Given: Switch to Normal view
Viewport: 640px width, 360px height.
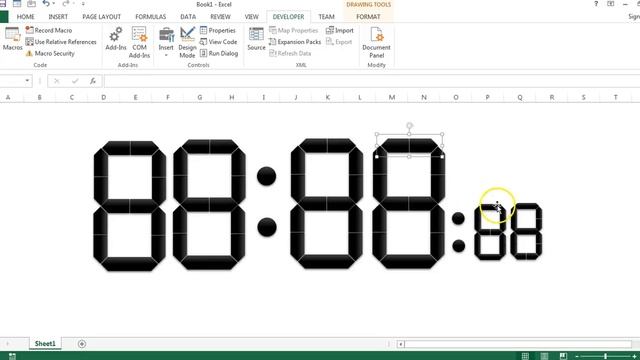Looking at the screenshot, I should tap(525, 356).
